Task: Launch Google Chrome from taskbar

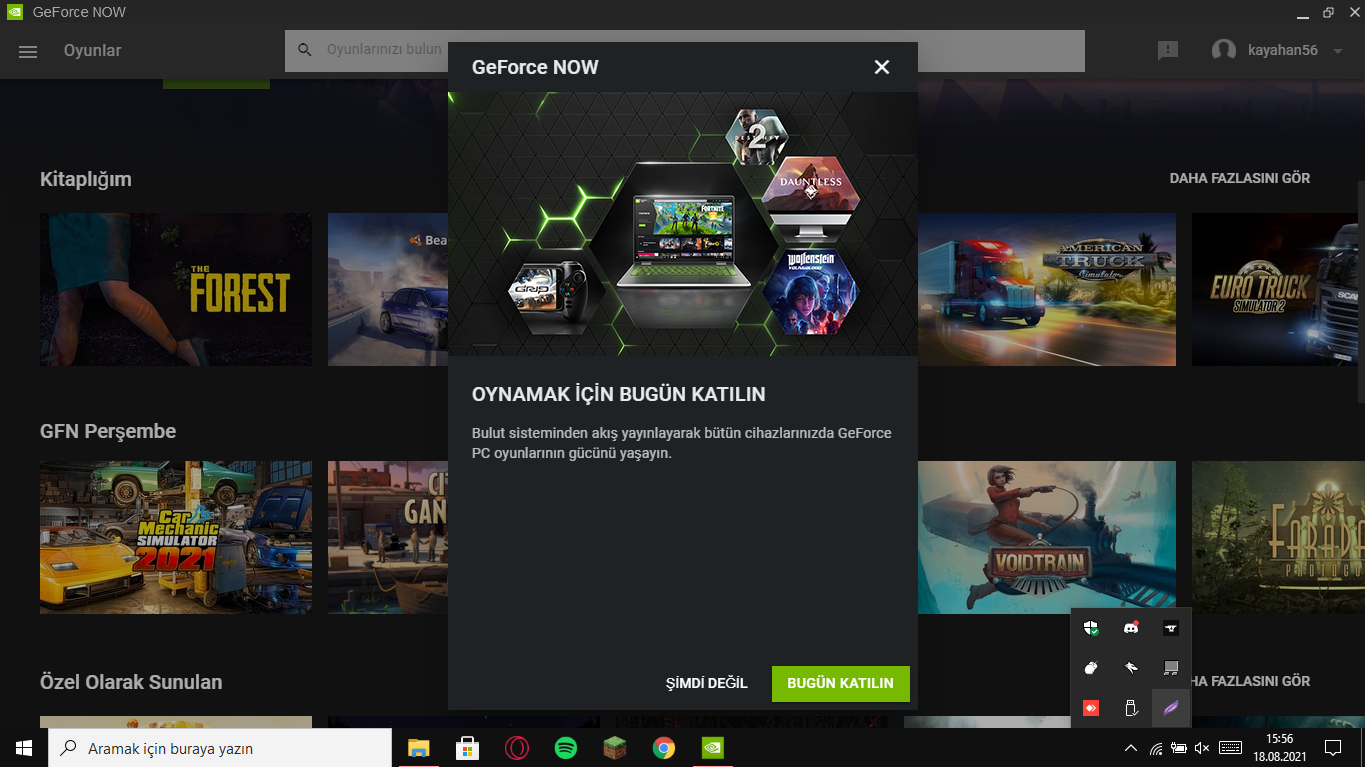Action: 663,748
